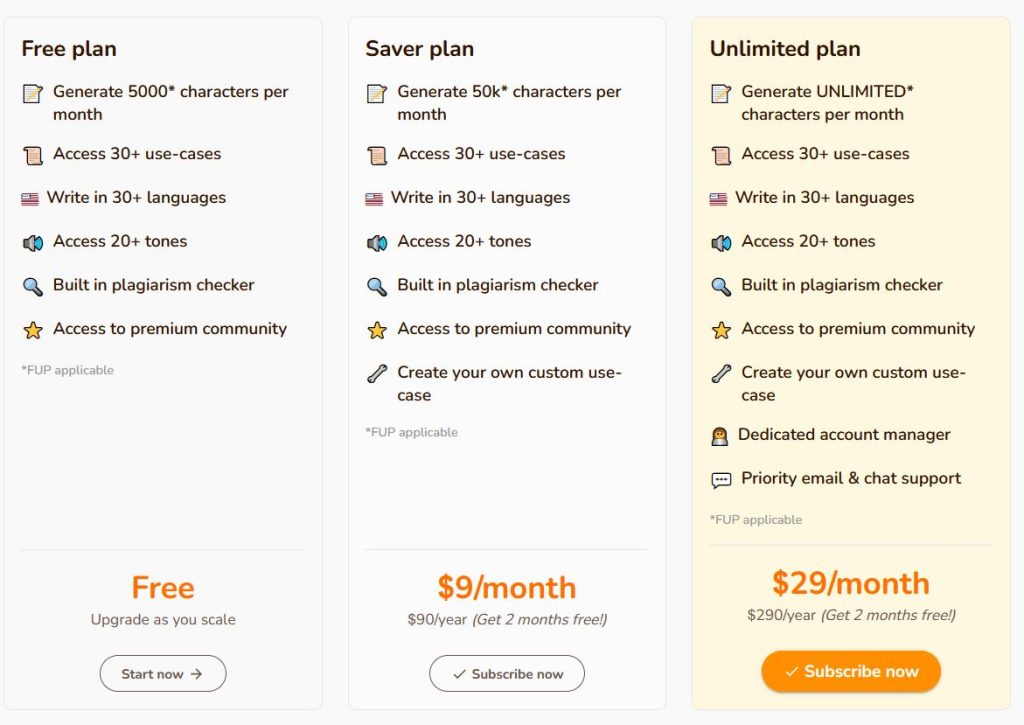Click the Start now button in Free plan
The width and height of the screenshot is (1024, 725).
pos(163,673)
